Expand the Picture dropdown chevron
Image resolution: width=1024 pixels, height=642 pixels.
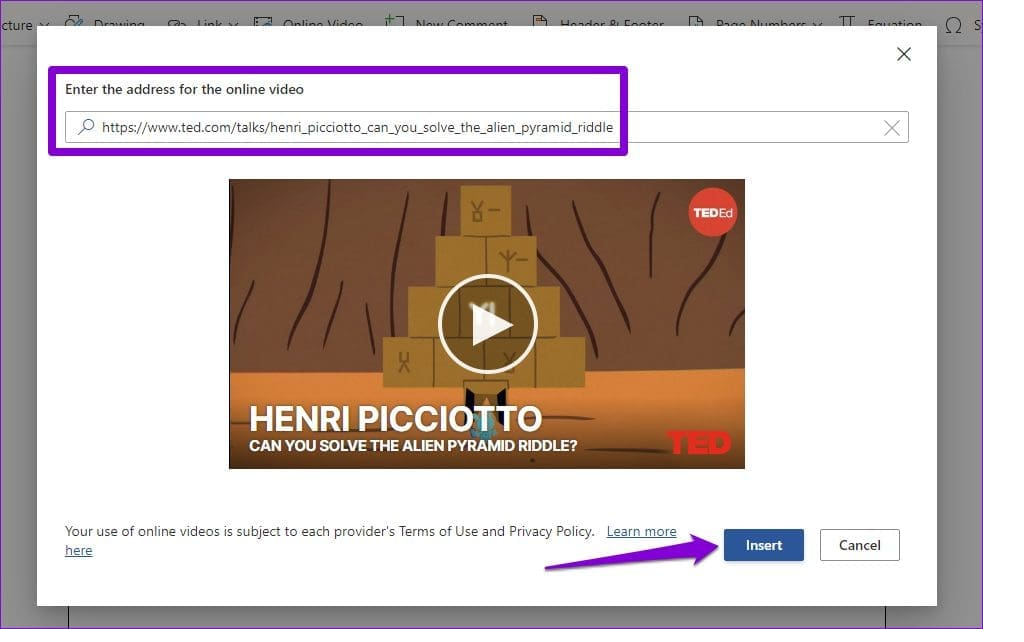43,25
